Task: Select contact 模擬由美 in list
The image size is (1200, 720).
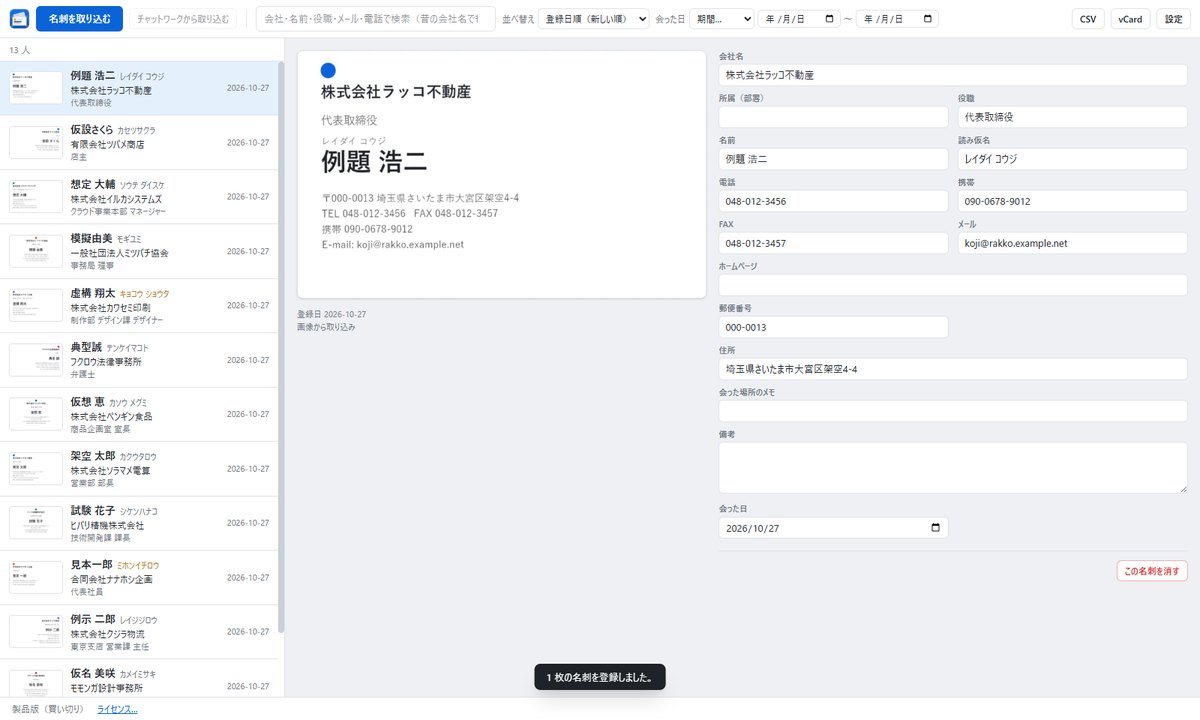Action: pyautogui.click(x=139, y=251)
